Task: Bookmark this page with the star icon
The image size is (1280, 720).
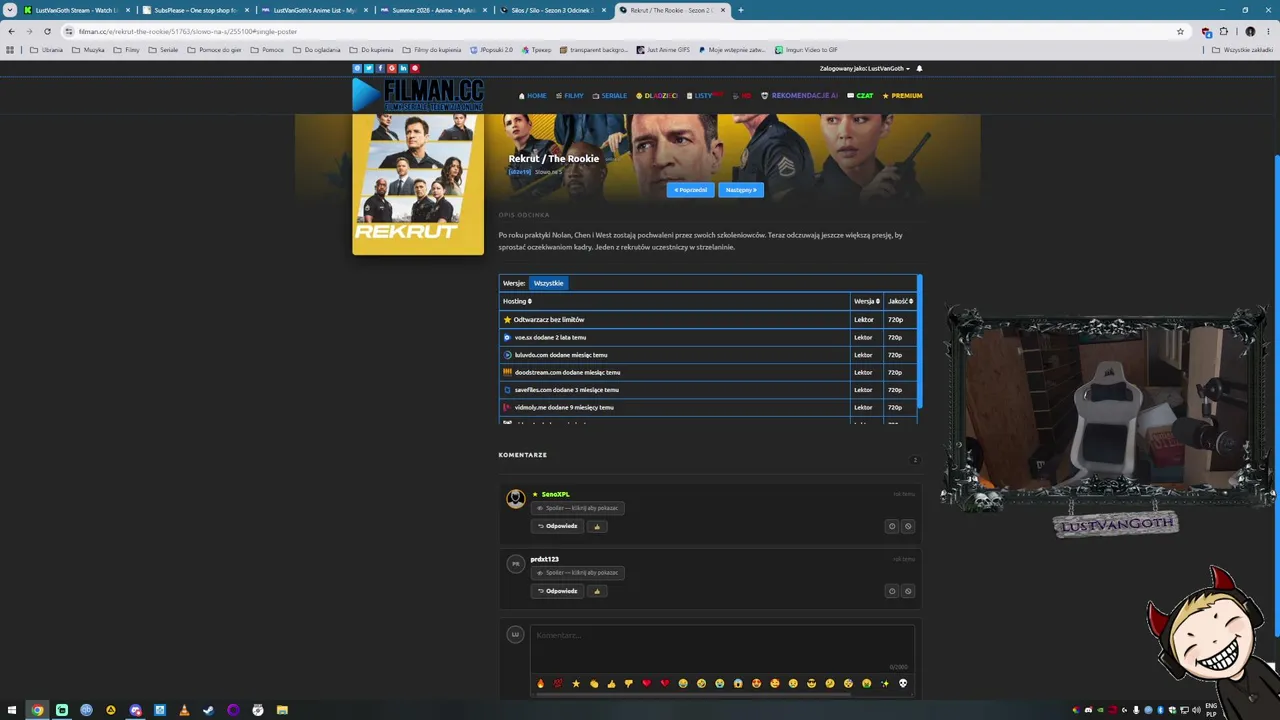Action: pyautogui.click(x=1180, y=31)
